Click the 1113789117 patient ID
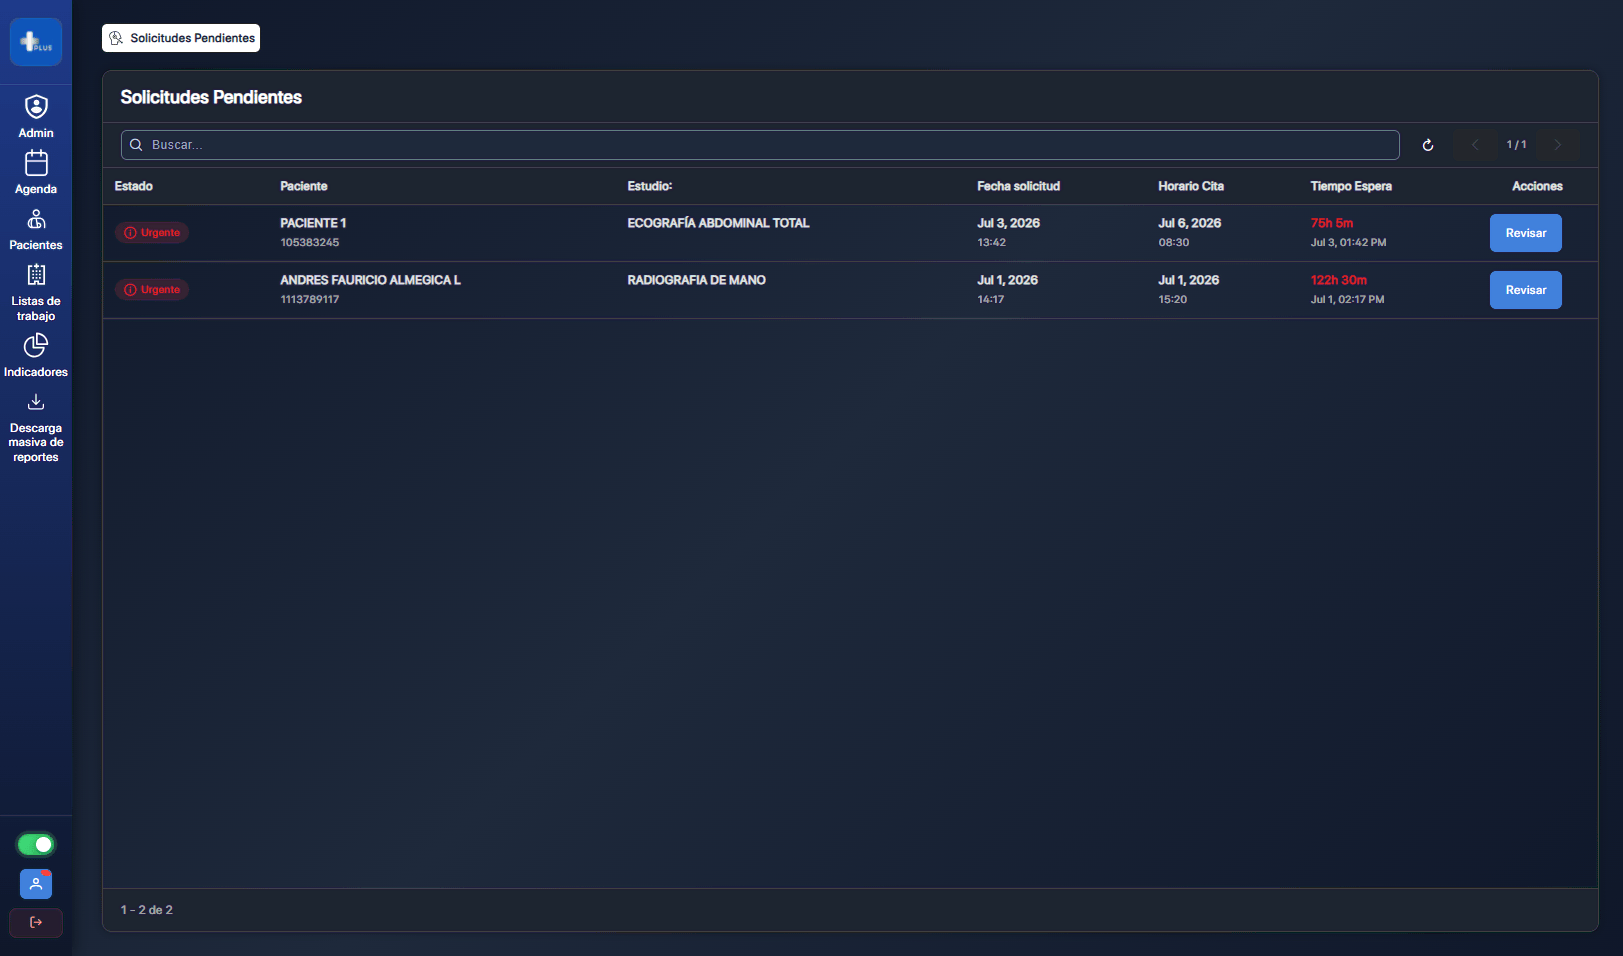 pos(310,299)
